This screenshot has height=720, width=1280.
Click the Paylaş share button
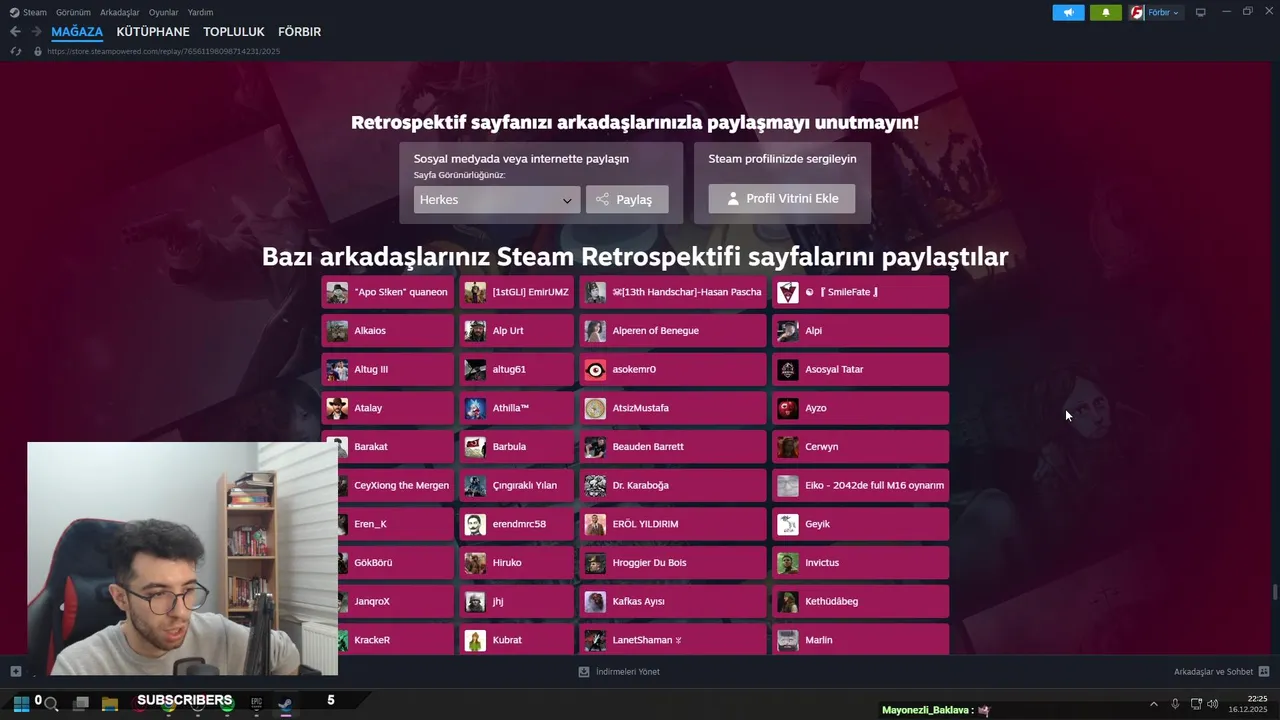(x=627, y=200)
